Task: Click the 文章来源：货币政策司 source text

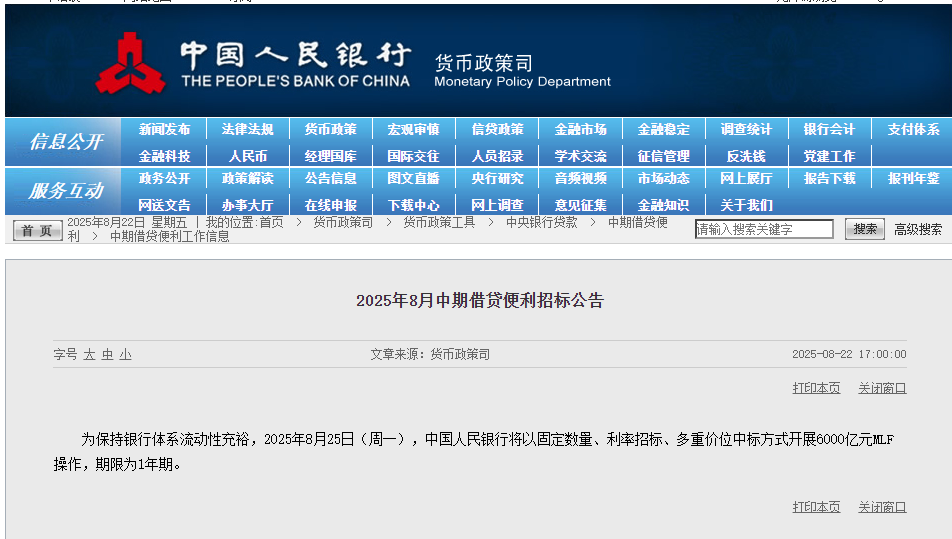Action: pos(430,354)
